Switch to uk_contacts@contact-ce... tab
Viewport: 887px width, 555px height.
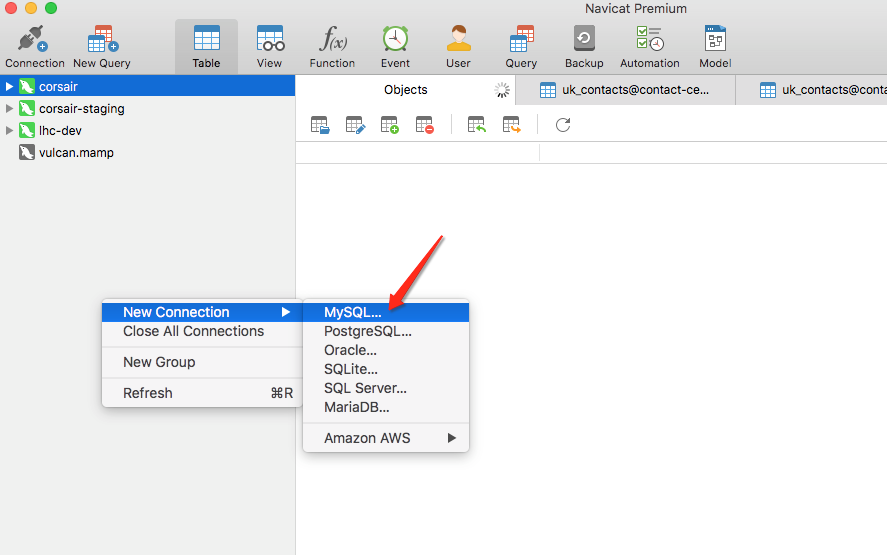(x=626, y=90)
